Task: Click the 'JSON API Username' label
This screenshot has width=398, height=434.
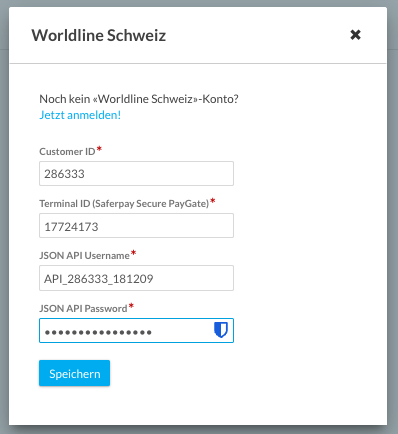Action: [84, 255]
